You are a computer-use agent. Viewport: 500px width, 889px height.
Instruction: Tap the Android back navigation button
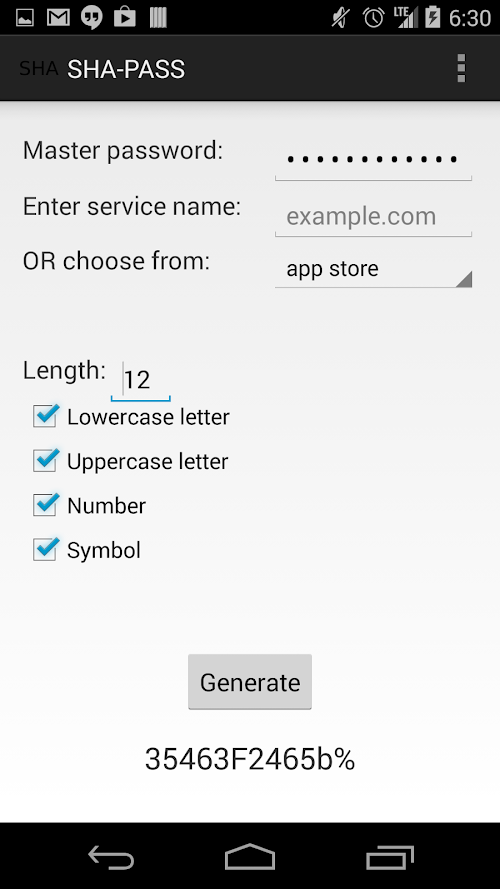click(111, 857)
